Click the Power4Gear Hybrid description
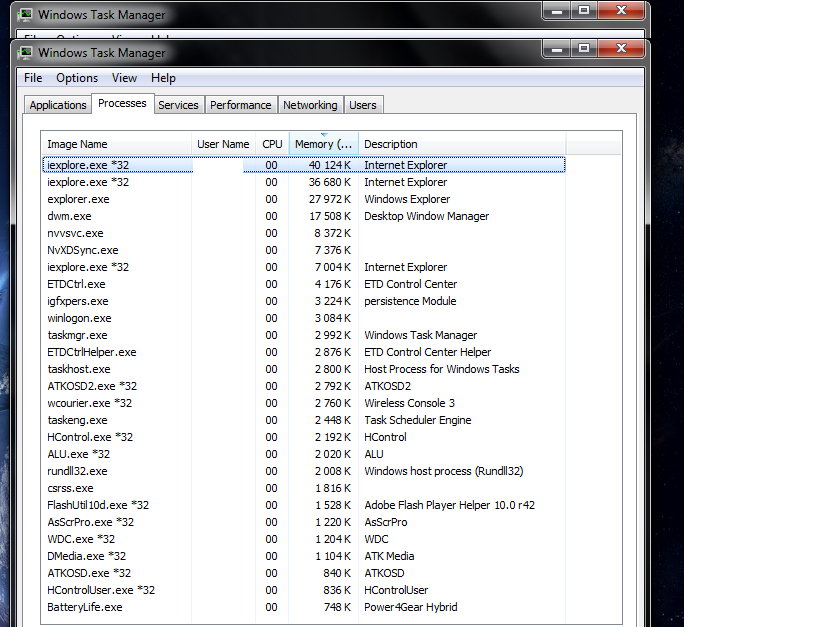The image size is (819, 627). (411, 607)
